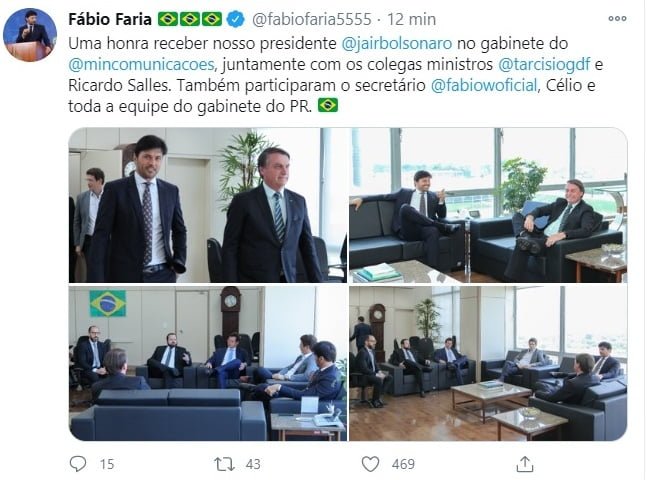This screenshot has width=649, height=480.
Task: Click the Fábio Faria display name
Action: click(x=110, y=19)
